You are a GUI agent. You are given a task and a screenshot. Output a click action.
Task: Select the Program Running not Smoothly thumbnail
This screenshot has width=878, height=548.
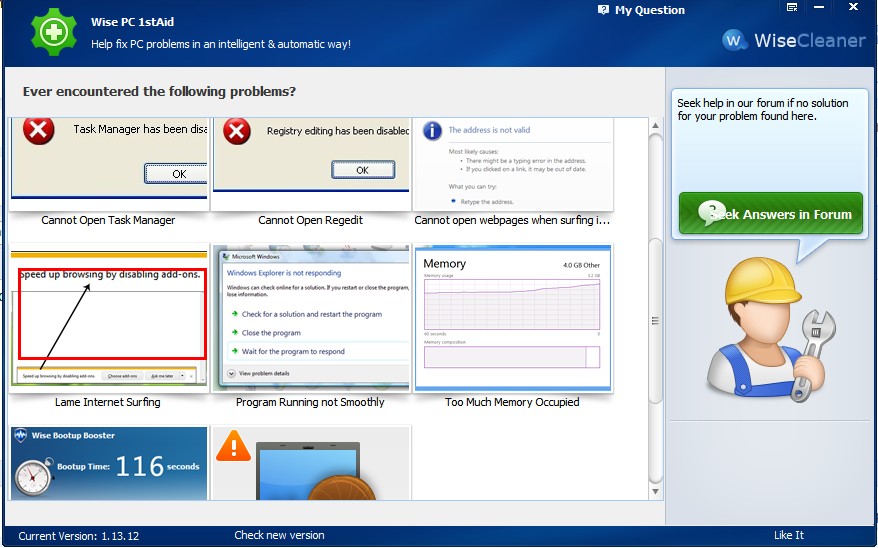pyautogui.click(x=311, y=317)
